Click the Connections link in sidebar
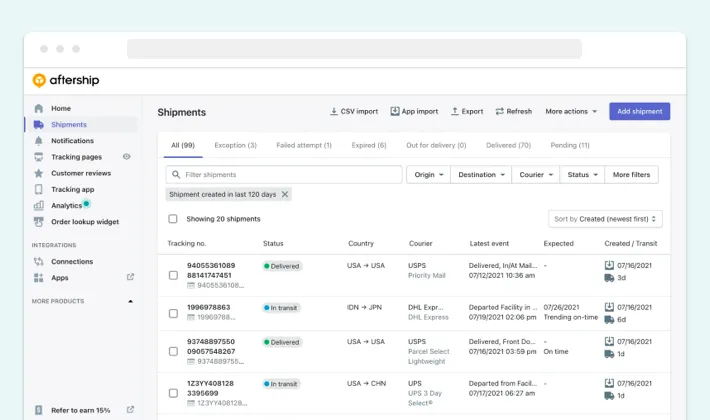 (72, 262)
